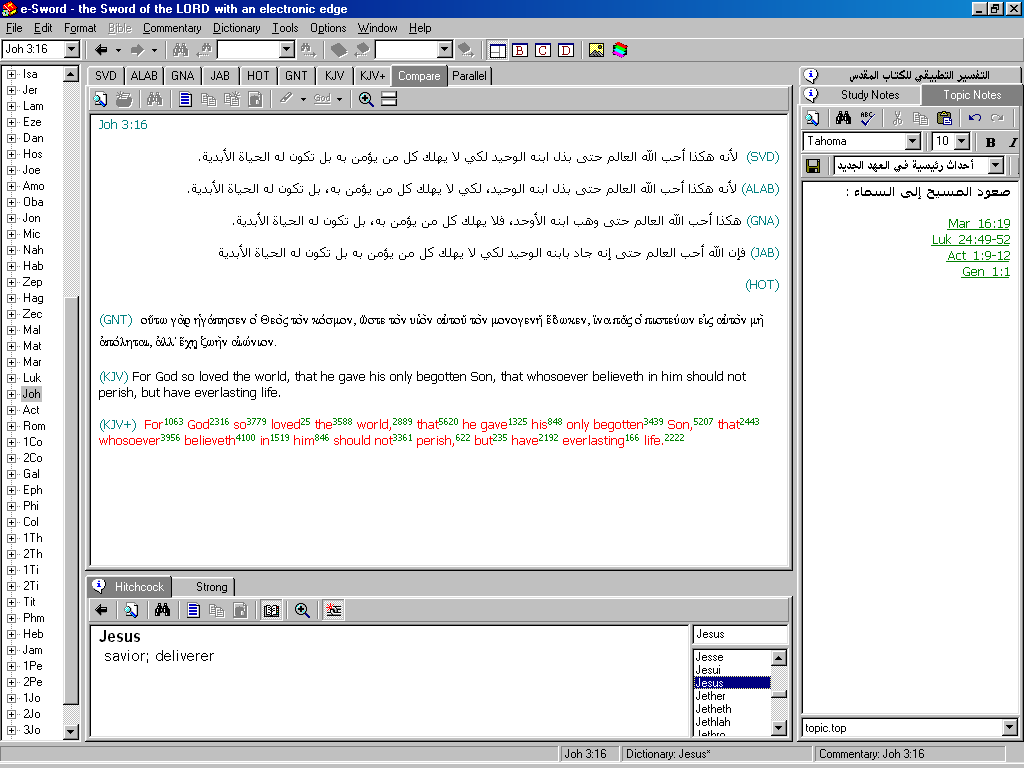Open the Dictionary menu
Viewport: 1024px width, 768px height.
point(236,28)
